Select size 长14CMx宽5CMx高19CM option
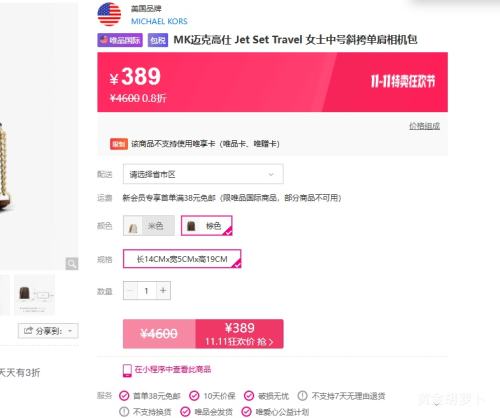This screenshot has width=500, height=418. click(x=182, y=259)
